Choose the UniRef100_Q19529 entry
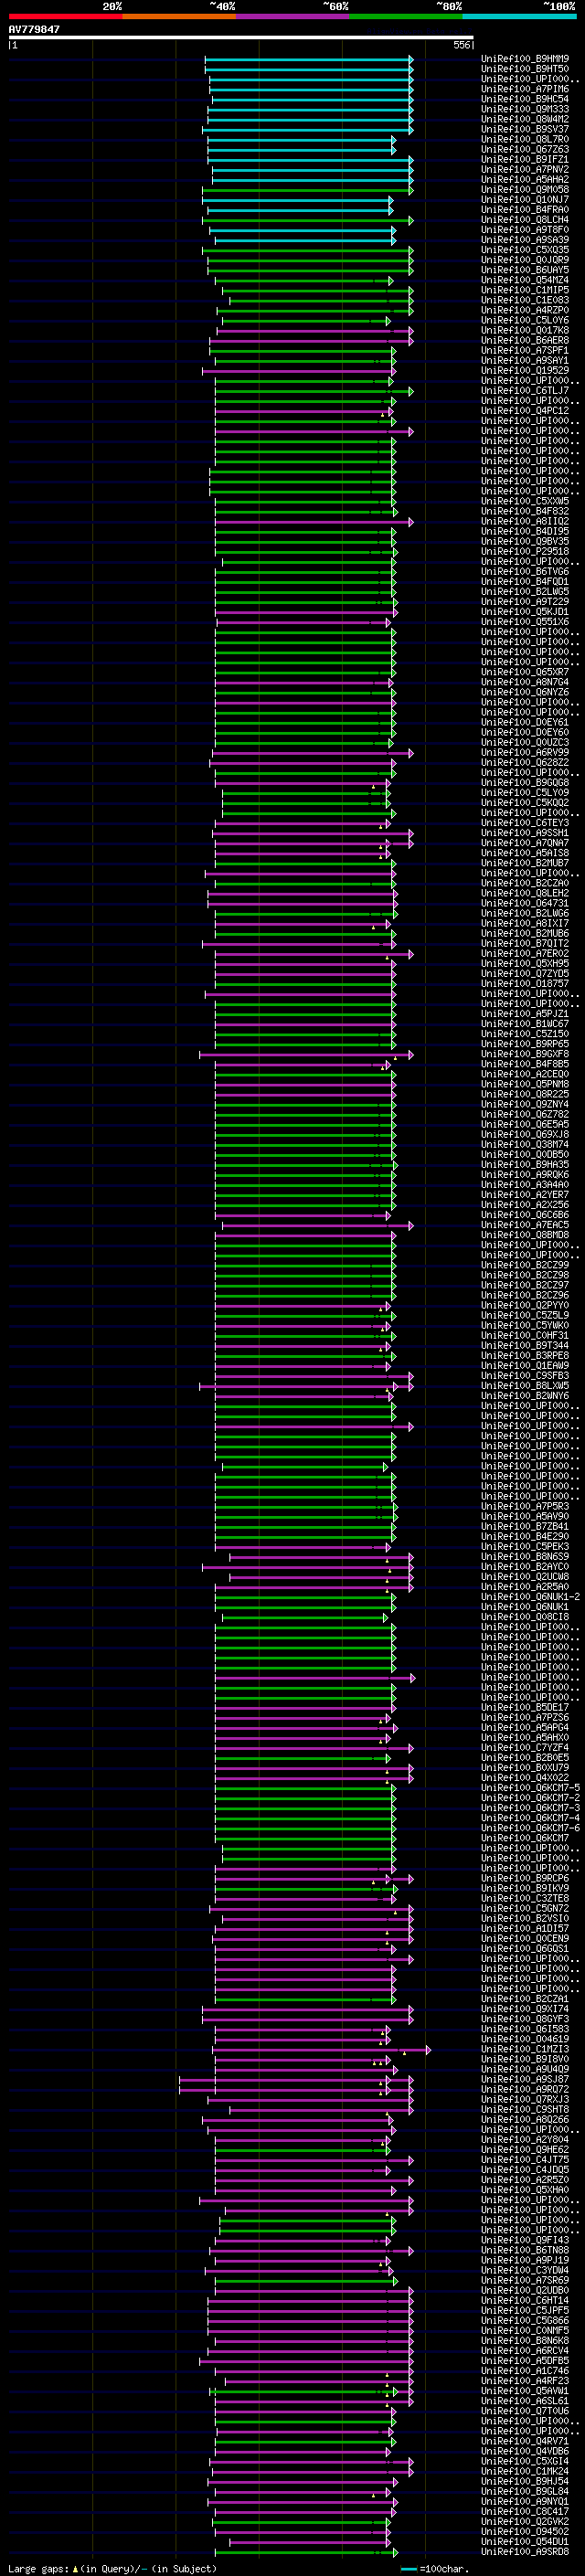585x2576 pixels. pos(525,370)
